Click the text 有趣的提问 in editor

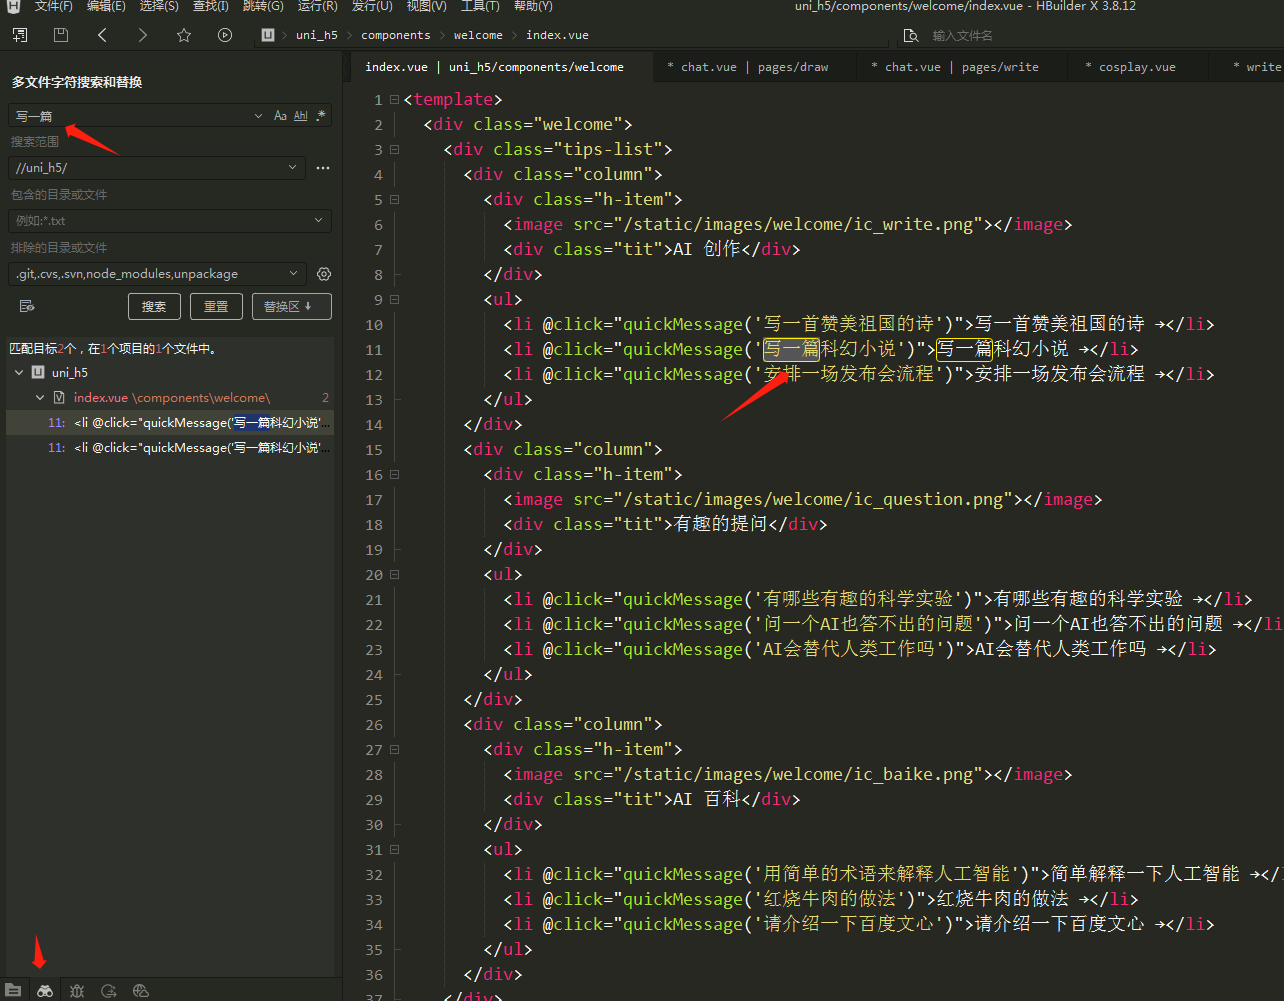pyautogui.click(x=719, y=525)
